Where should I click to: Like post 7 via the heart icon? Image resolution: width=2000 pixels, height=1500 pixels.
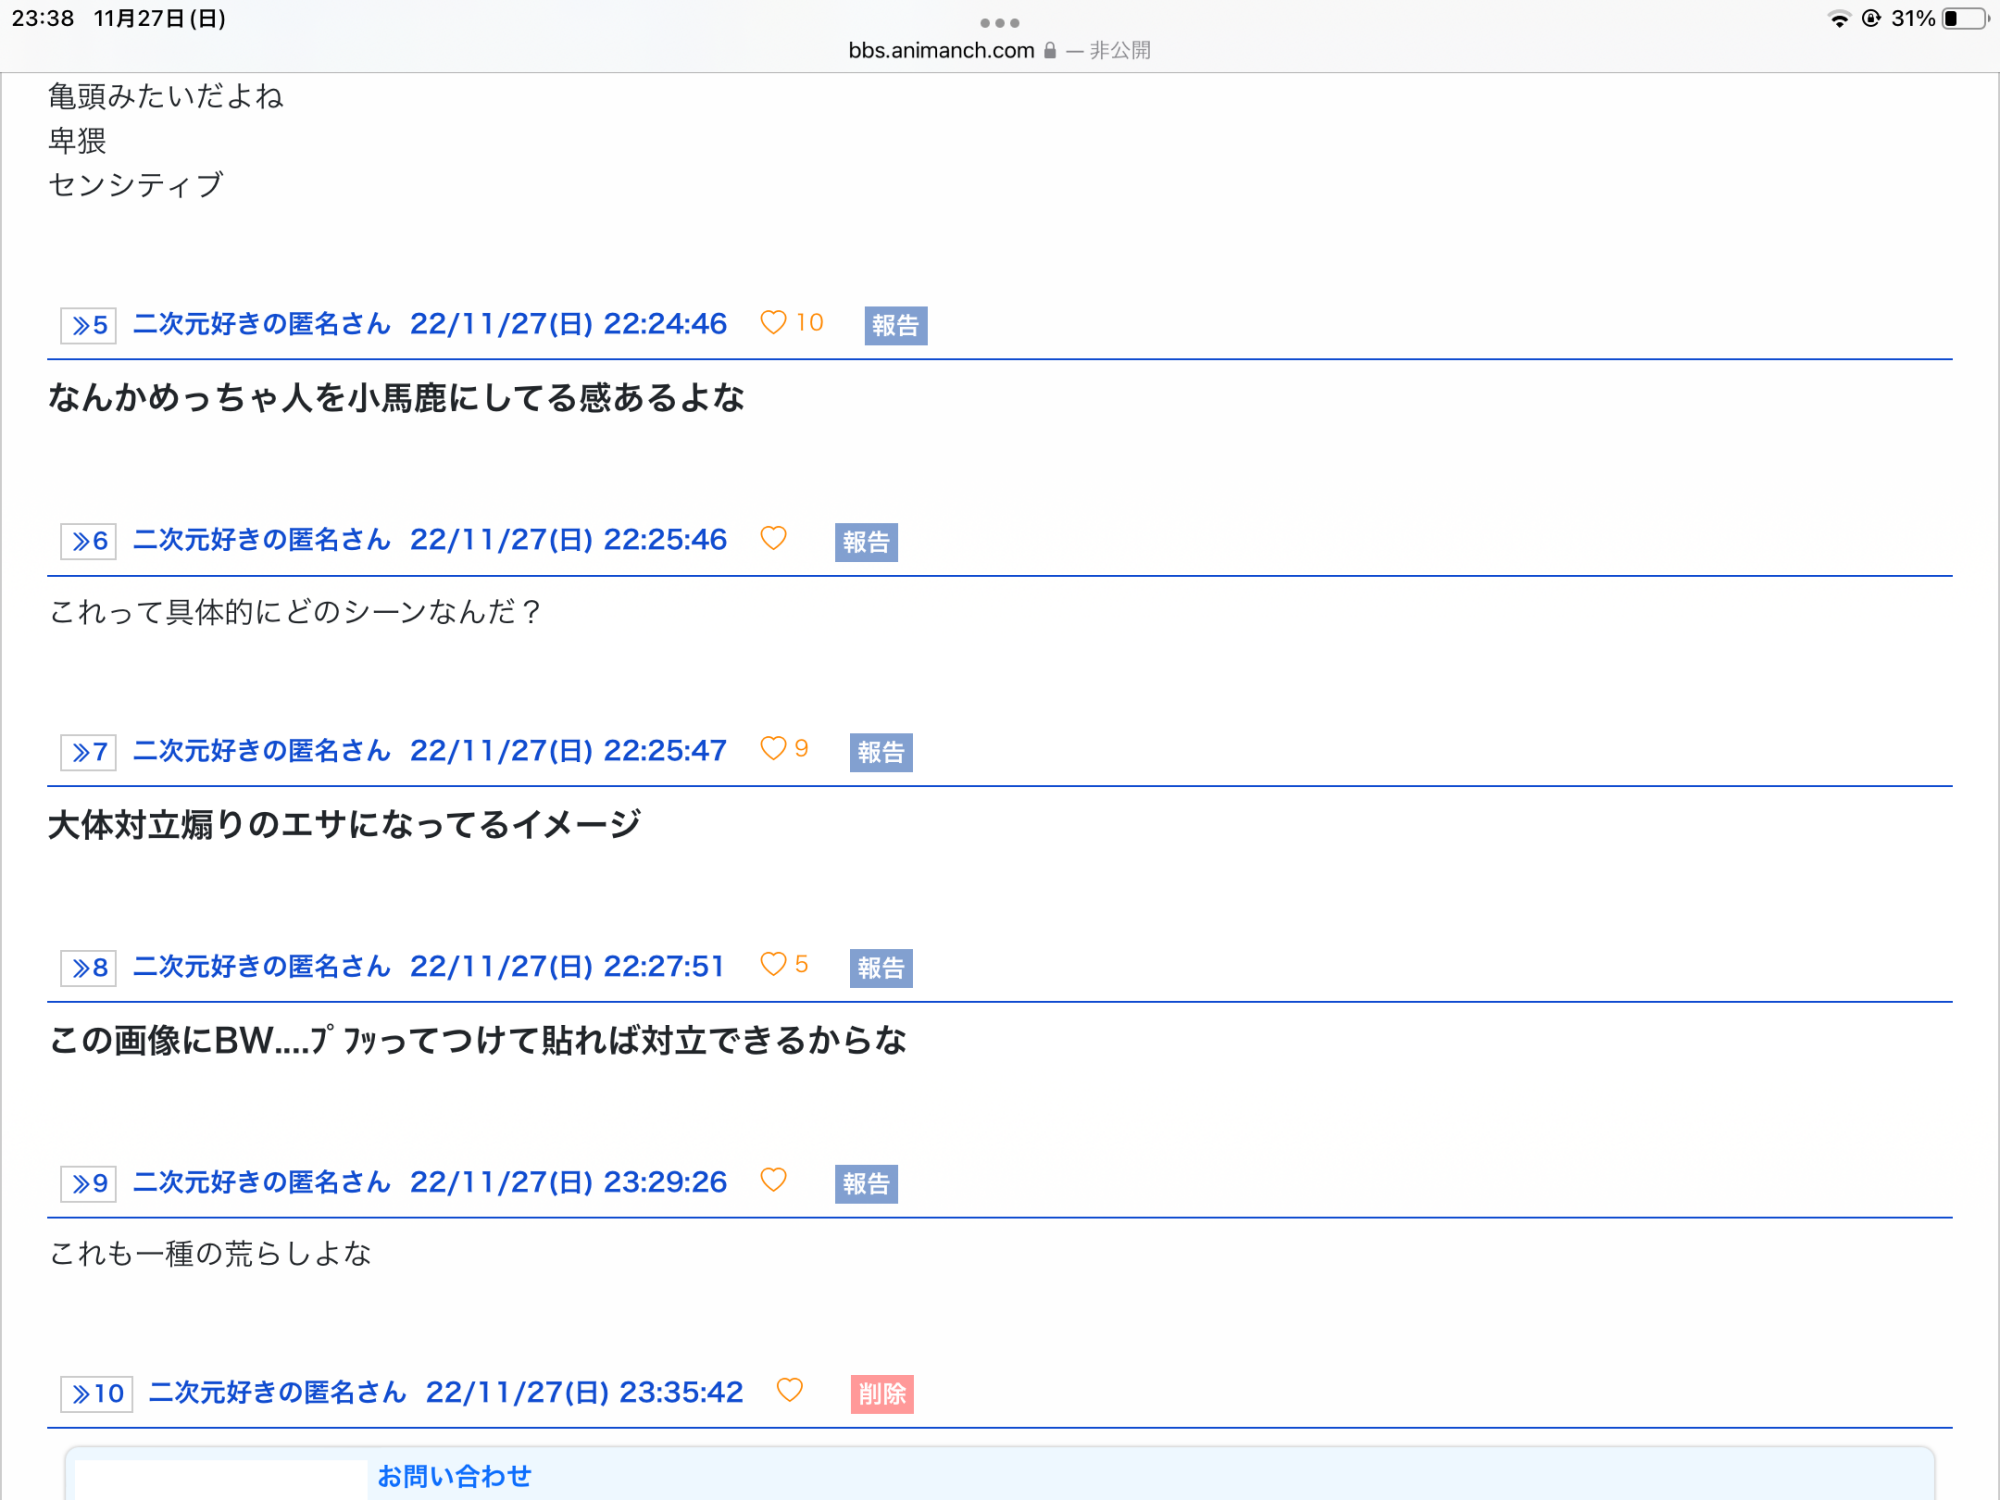click(x=773, y=748)
